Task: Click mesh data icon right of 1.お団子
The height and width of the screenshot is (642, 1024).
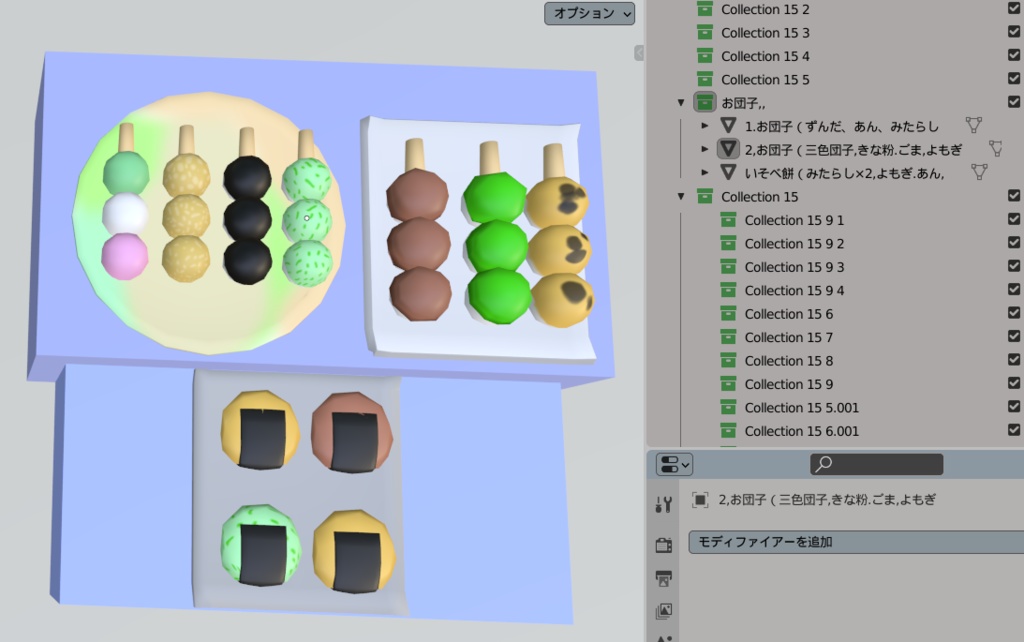Action: [974, 125]
